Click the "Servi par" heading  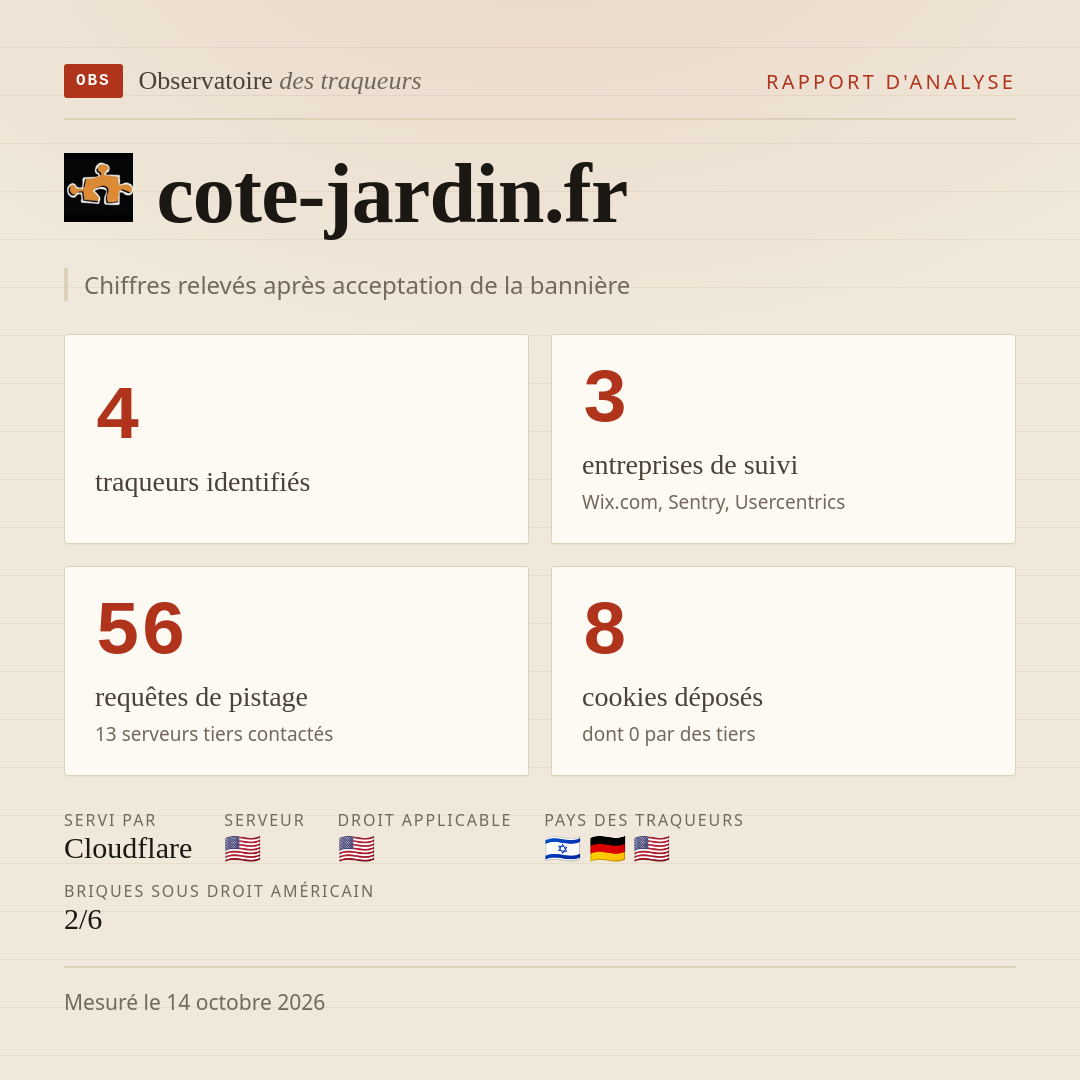[x=110, y=820]
